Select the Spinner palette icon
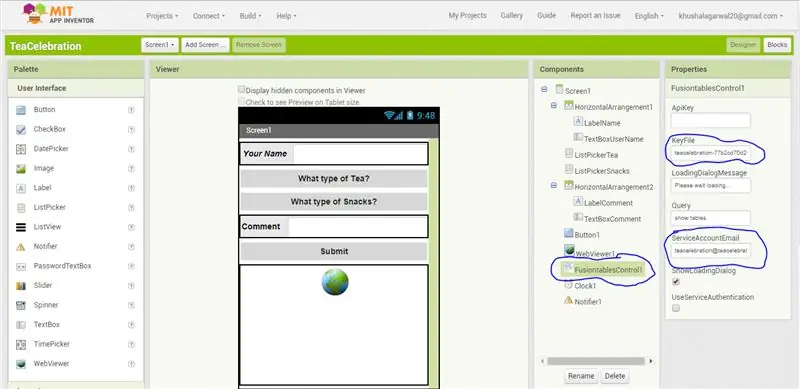This screenshot has width=800, height=389. [21, 305]
